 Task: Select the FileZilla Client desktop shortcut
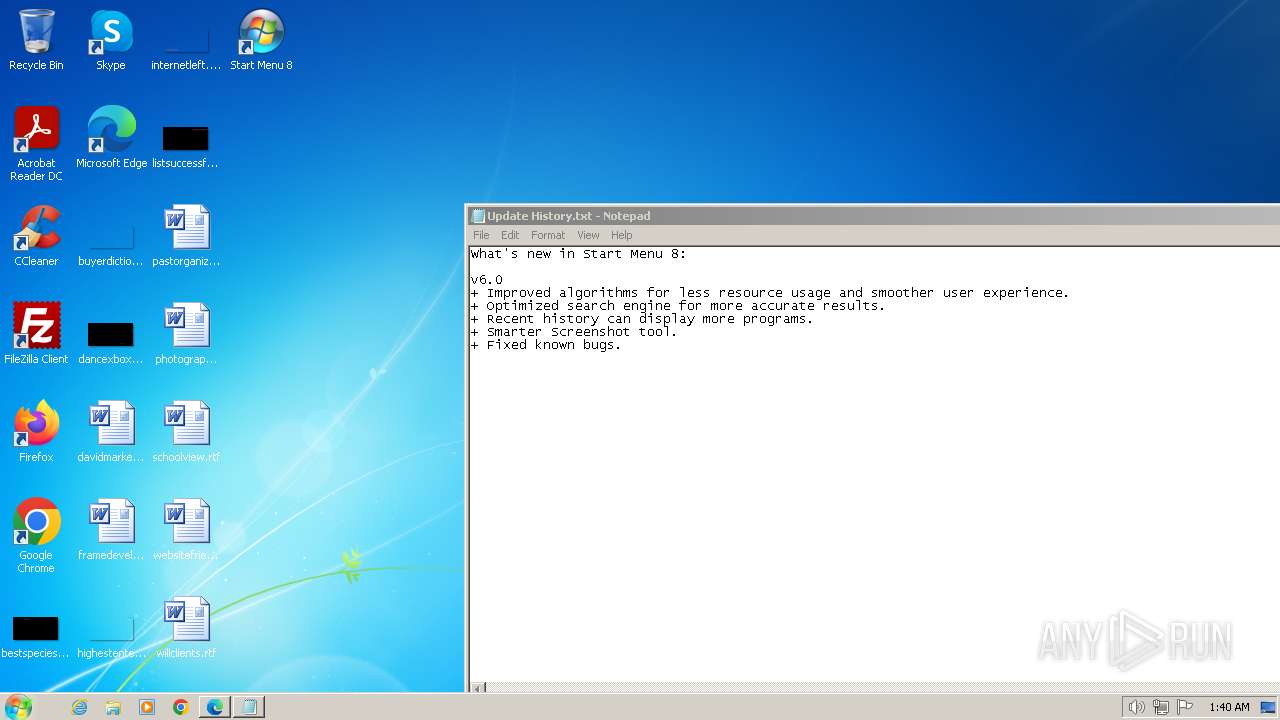tap(36, 334)
